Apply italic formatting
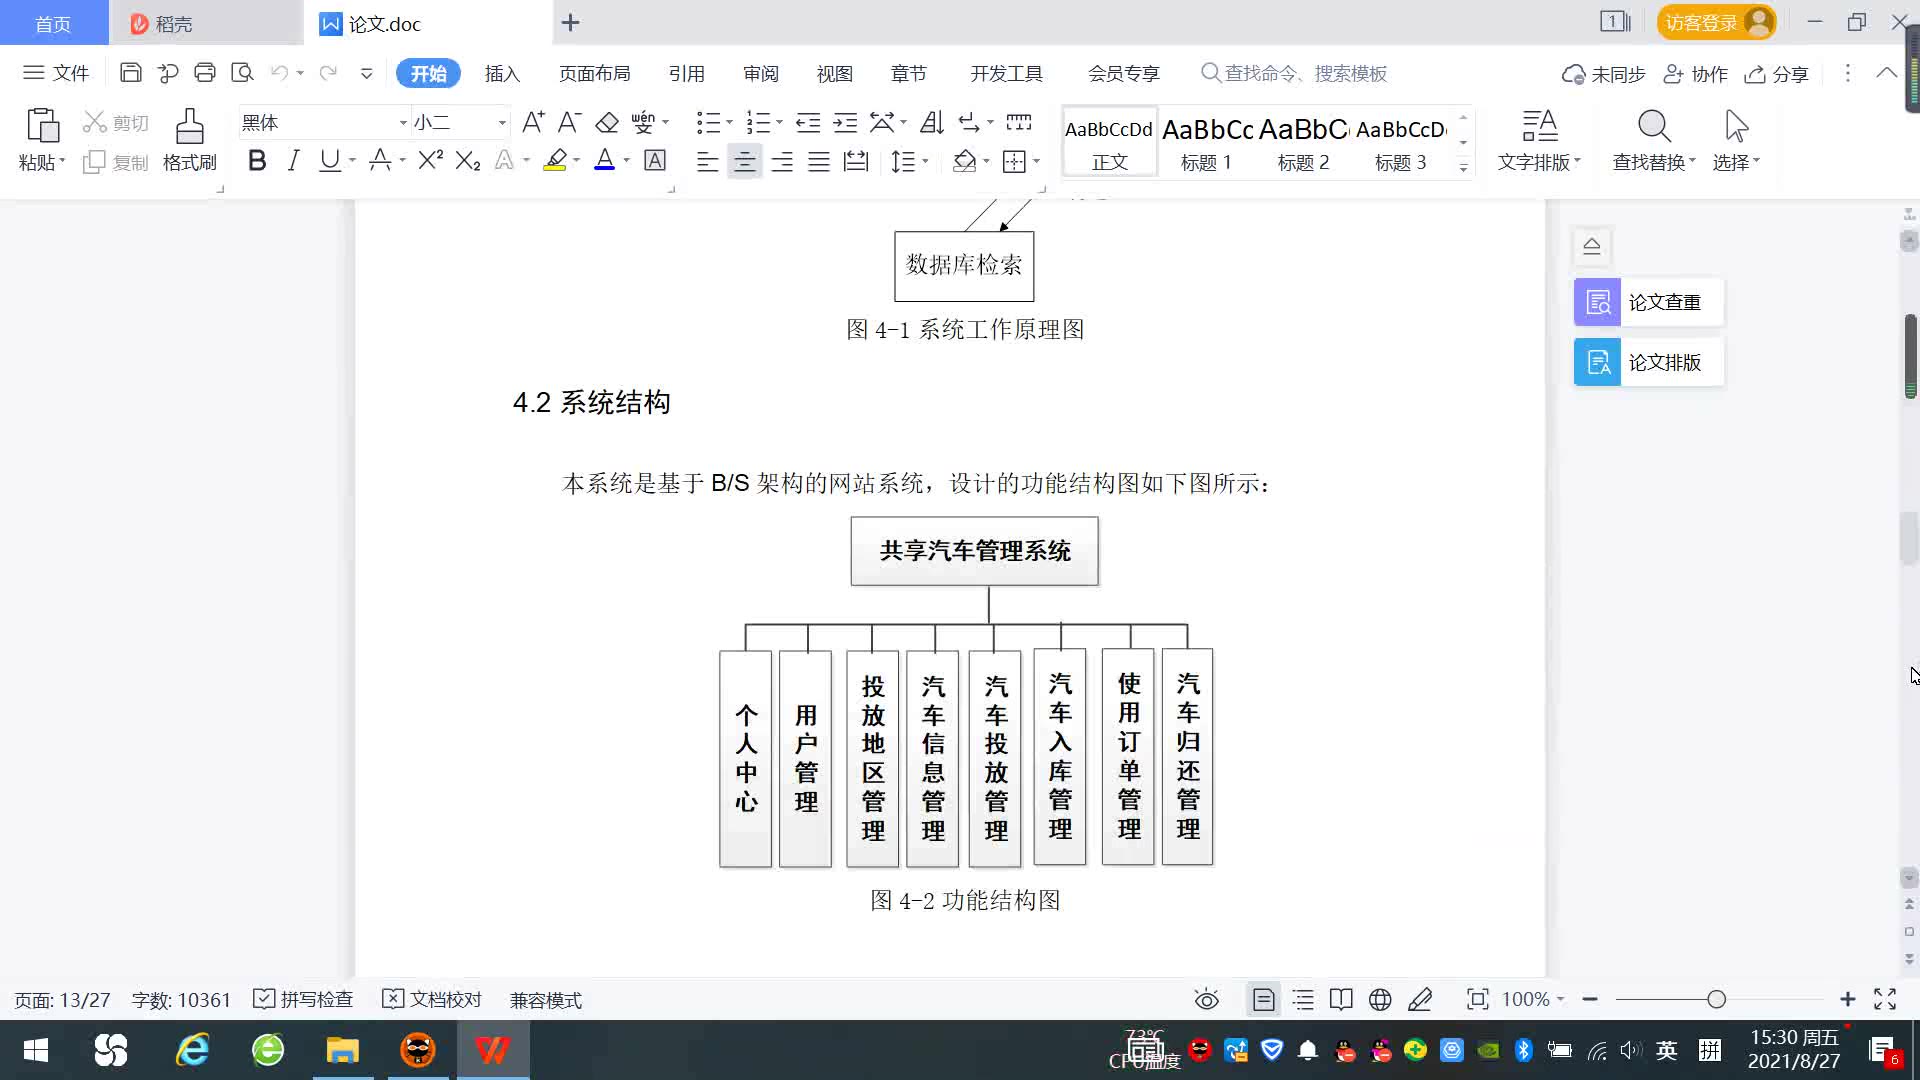This screenshot has width=1920, height=1080. (x=293, y=161)
